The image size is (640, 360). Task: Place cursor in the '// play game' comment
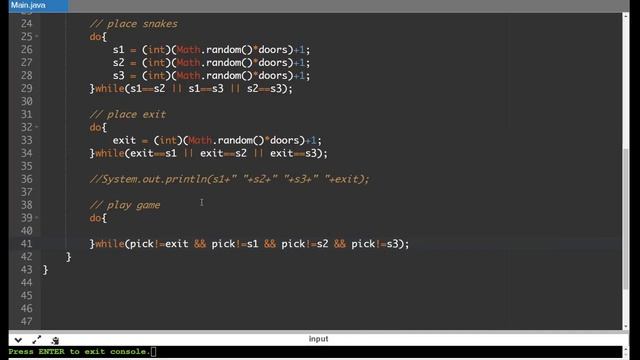[125, 205]
